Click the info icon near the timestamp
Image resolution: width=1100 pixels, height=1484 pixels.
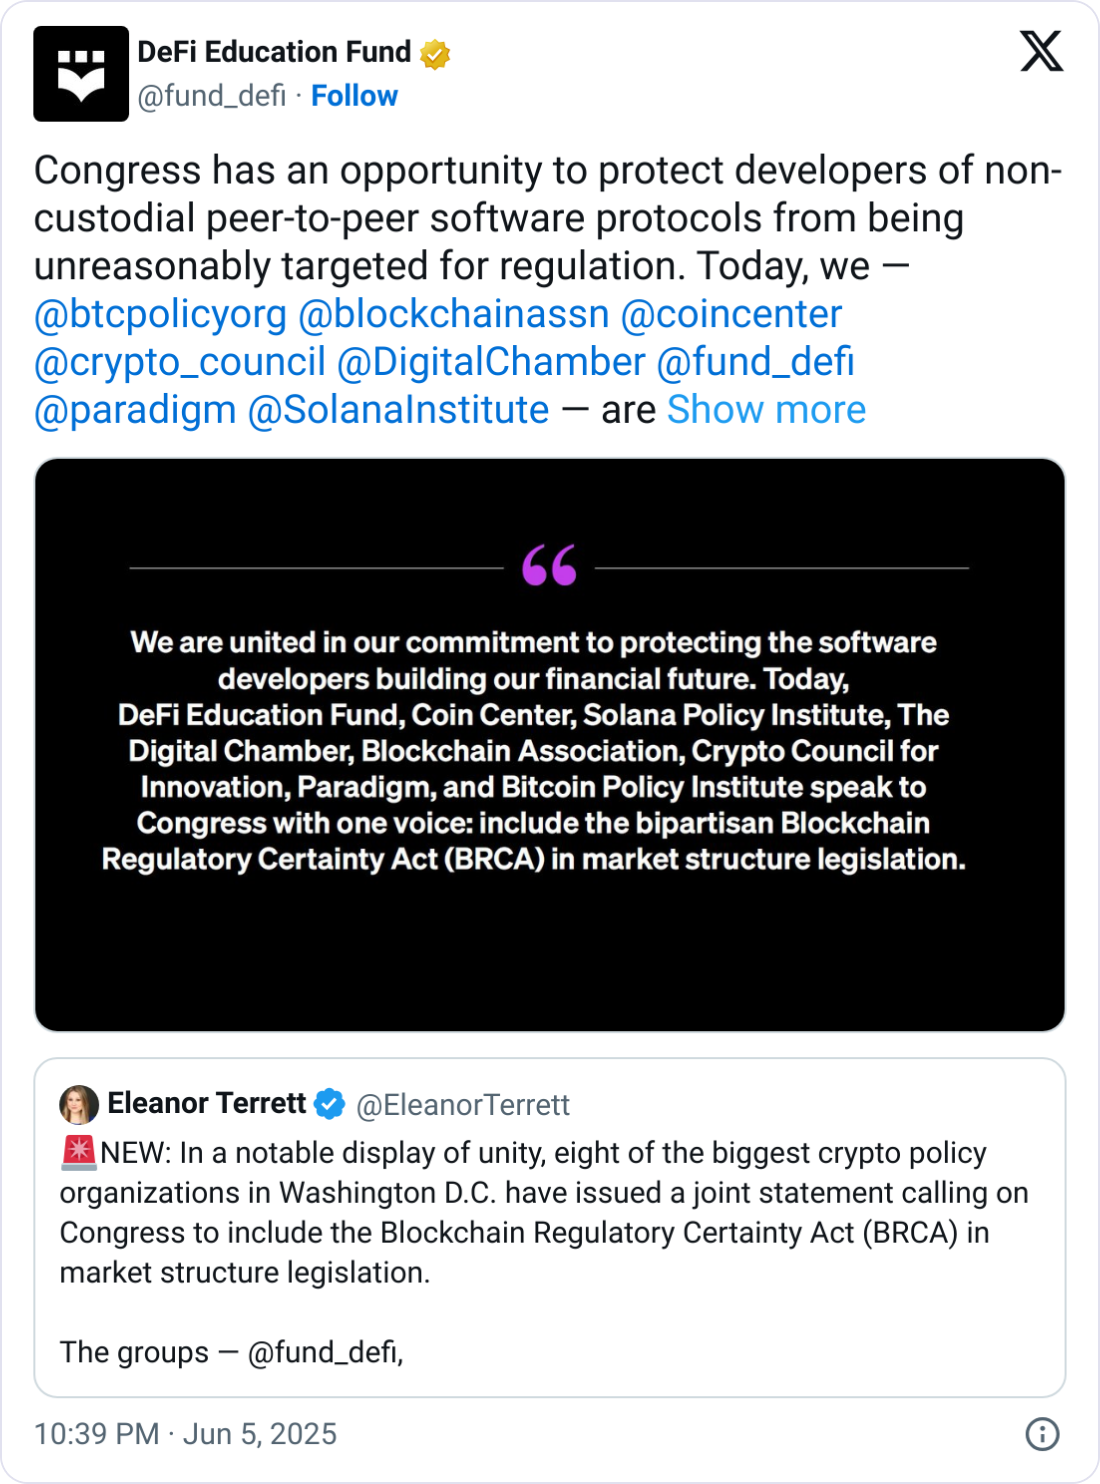[1043, 1433]
